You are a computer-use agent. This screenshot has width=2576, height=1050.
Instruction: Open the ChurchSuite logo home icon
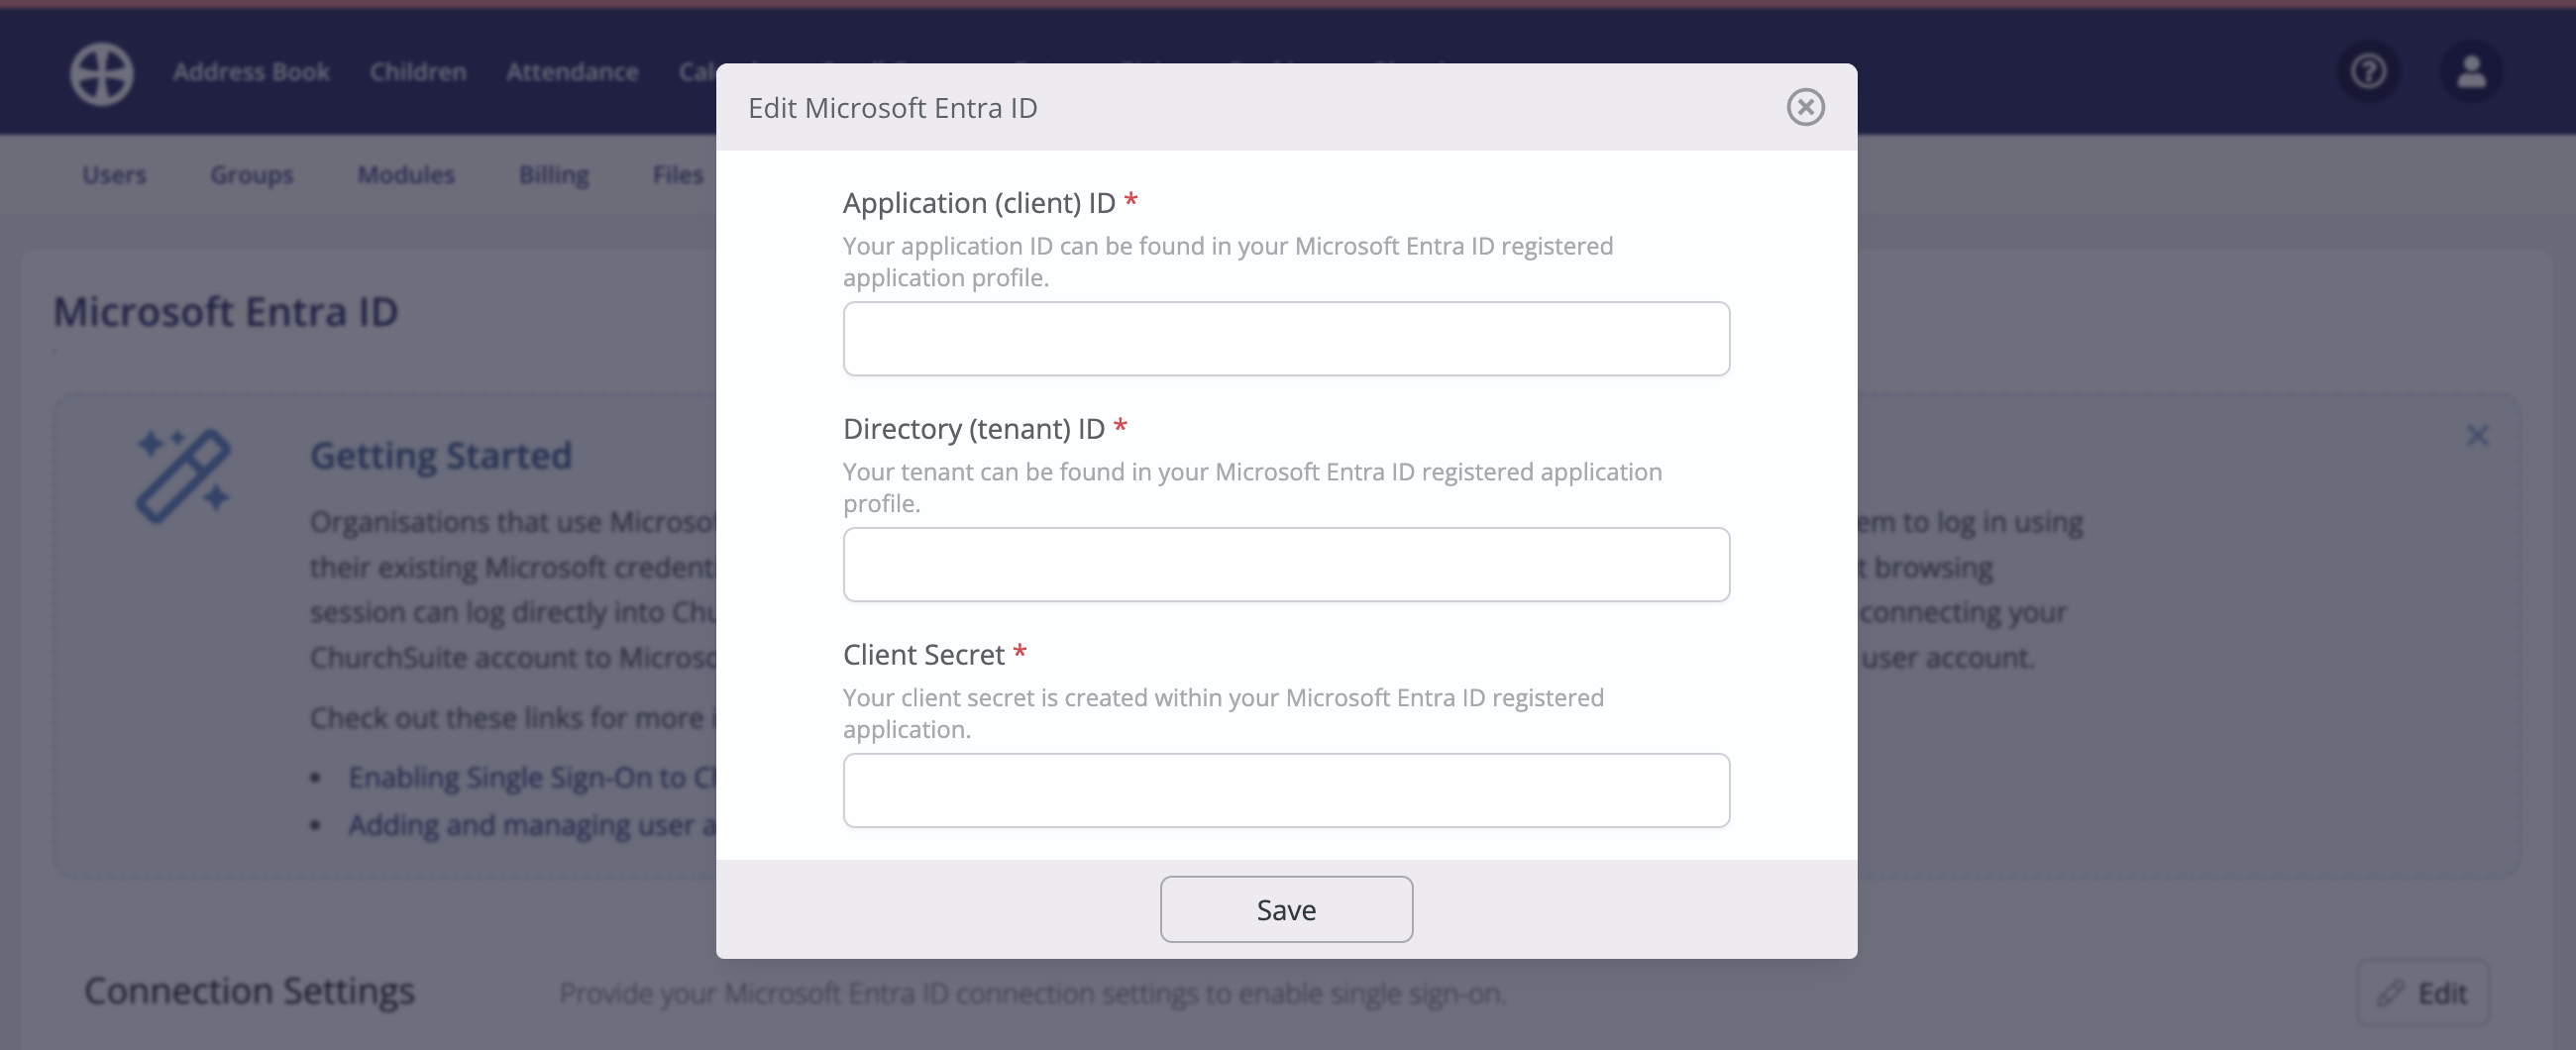(101, 73)
